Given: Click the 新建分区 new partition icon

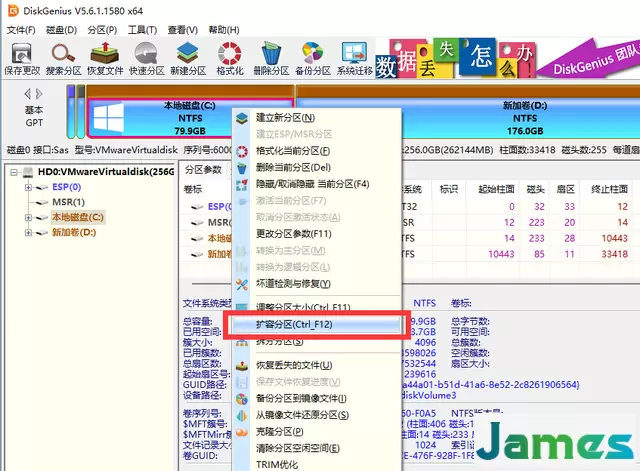Looking at the screenshot, I should (188, 59).
